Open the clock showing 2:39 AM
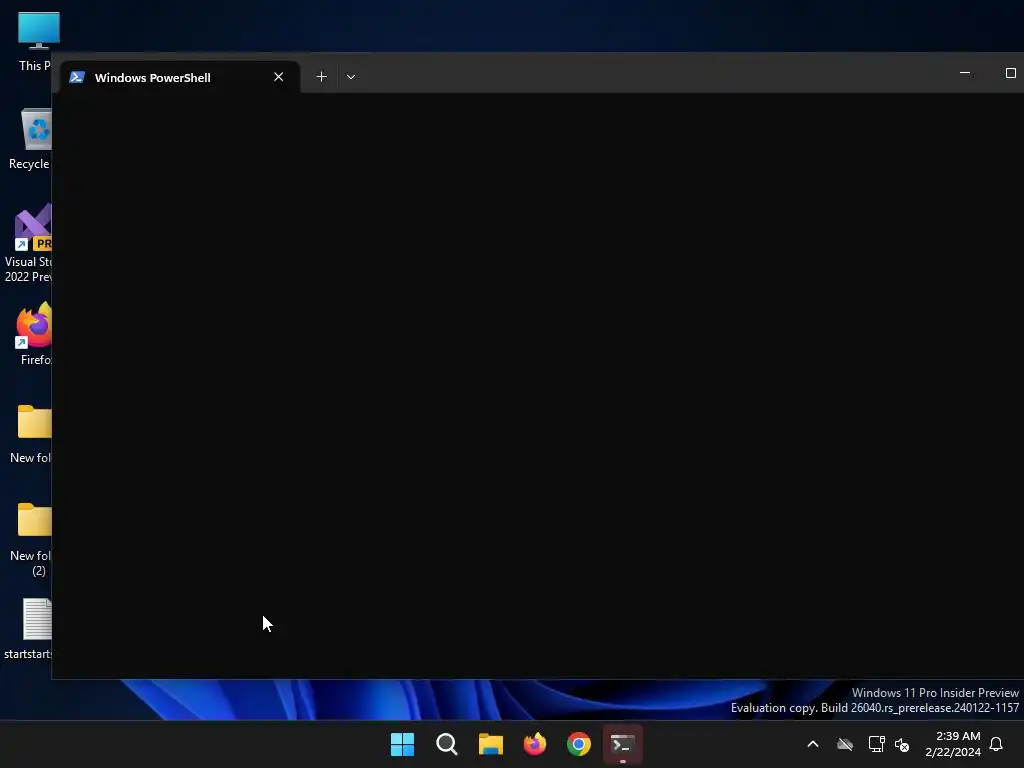 pos(953,744)
